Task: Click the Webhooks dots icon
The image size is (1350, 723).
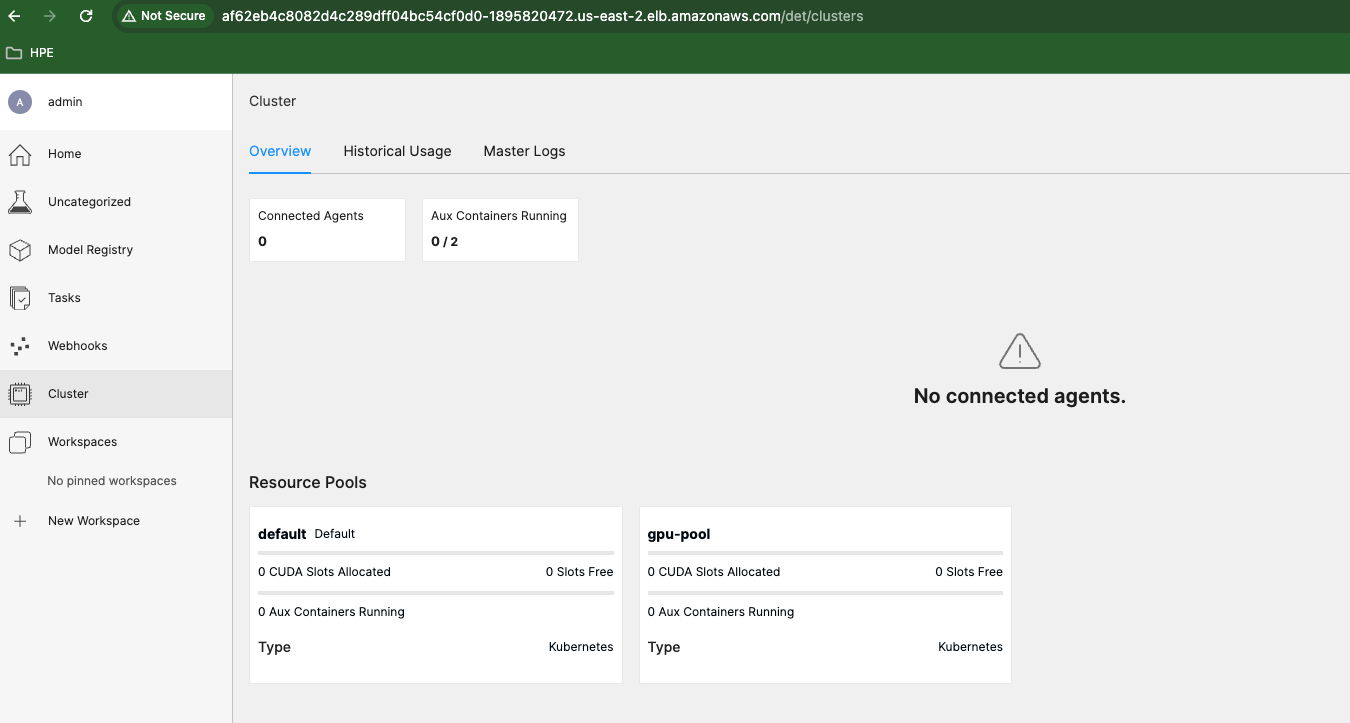Action: (20, 346)
